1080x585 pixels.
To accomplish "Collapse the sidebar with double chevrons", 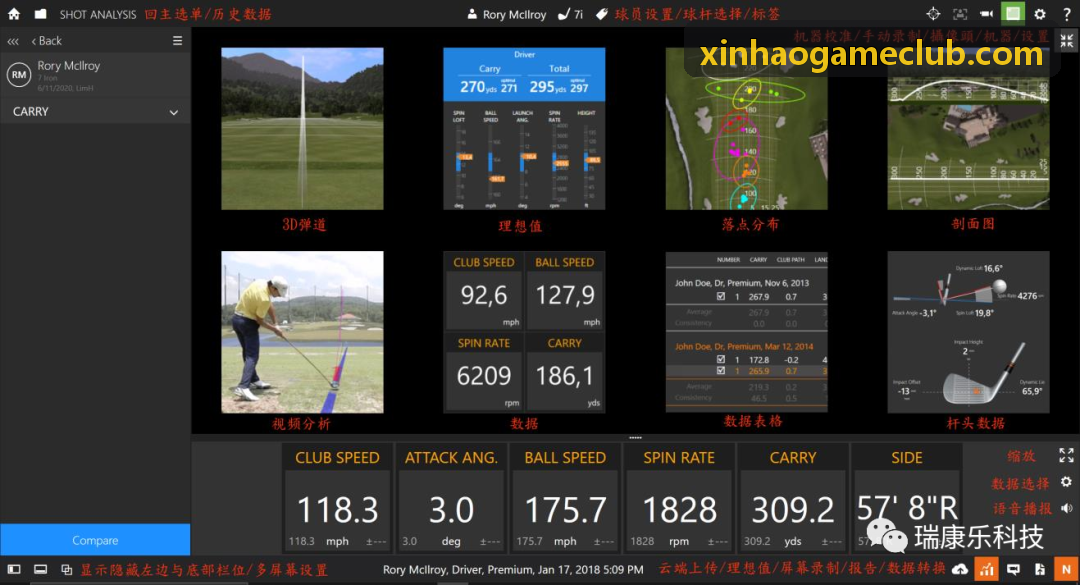I will click(12, 41).
